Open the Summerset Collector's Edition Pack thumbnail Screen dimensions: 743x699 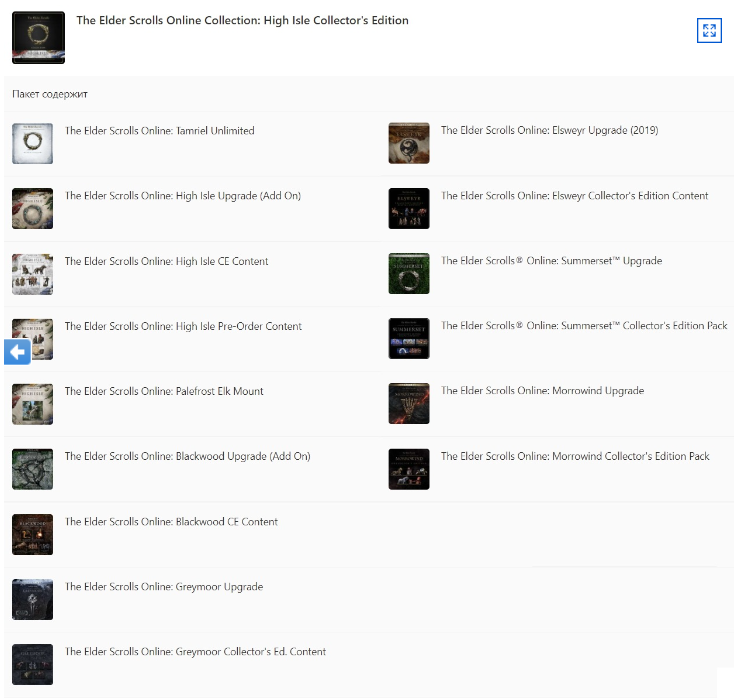(x=409, y=338)
